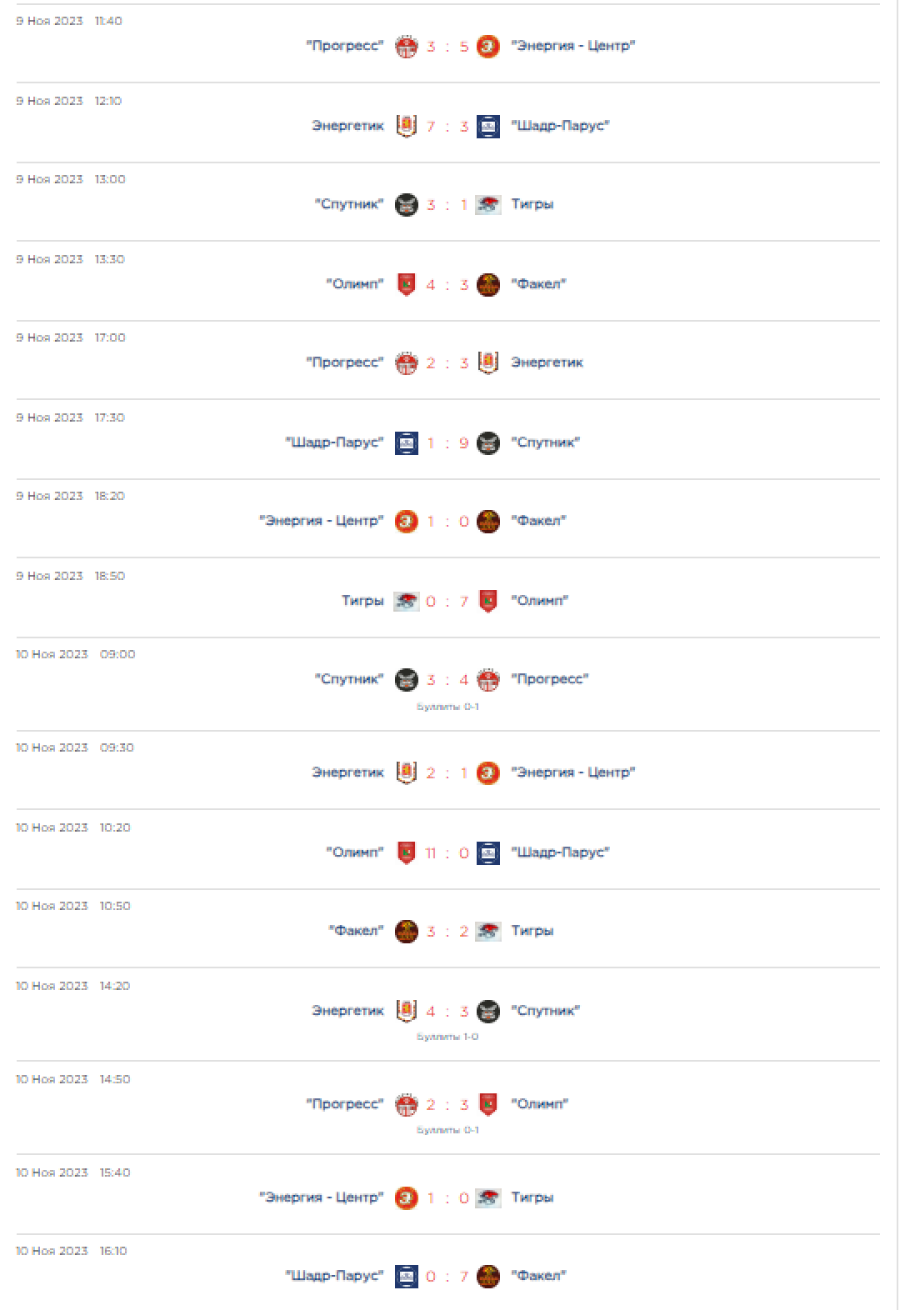Click Энергия - Центр logo in 18:20 match

[x=406, y=521]
